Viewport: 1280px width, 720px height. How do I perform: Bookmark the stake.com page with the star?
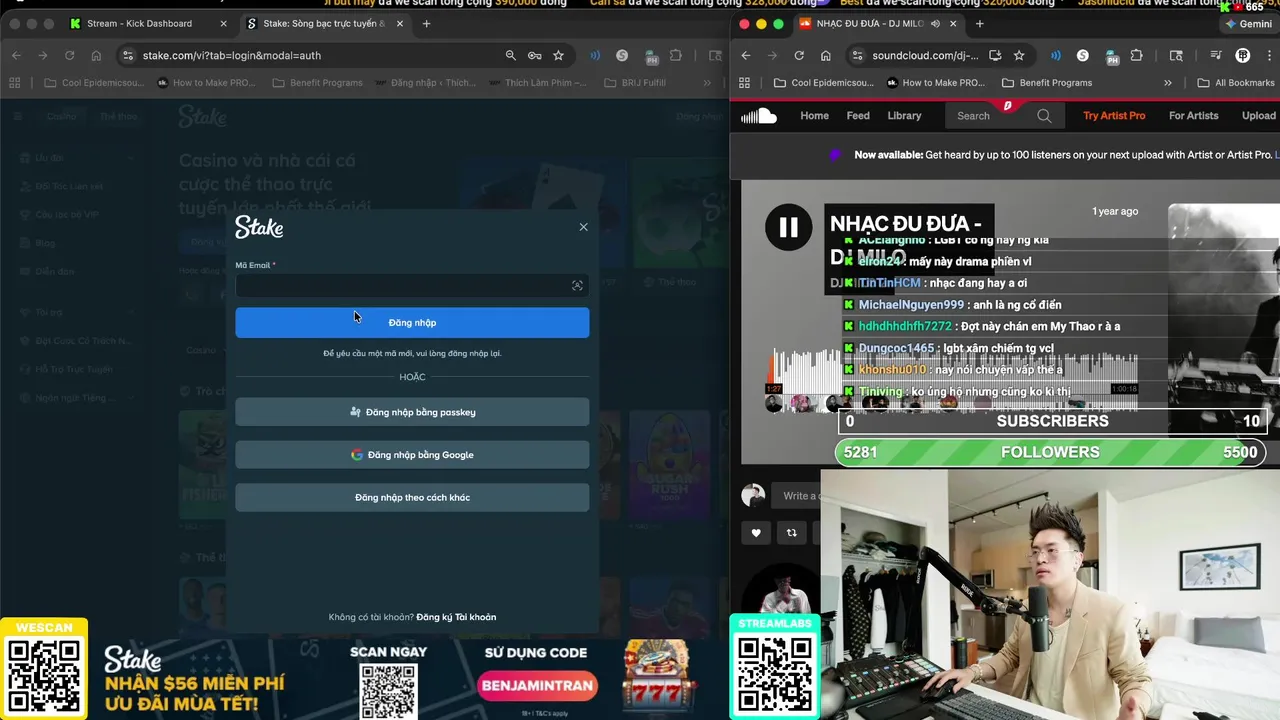point(558,55)
